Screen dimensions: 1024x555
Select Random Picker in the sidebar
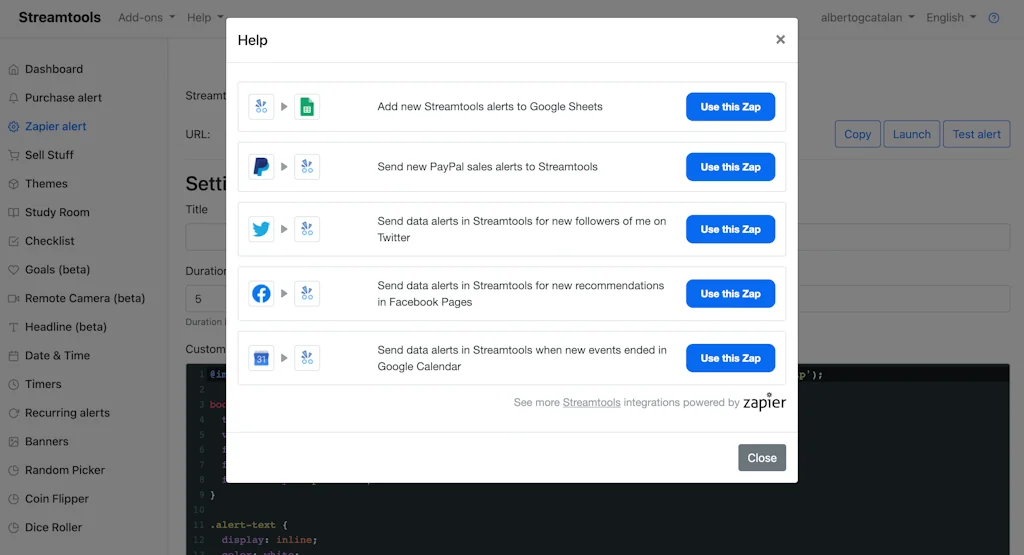[65, 470]
